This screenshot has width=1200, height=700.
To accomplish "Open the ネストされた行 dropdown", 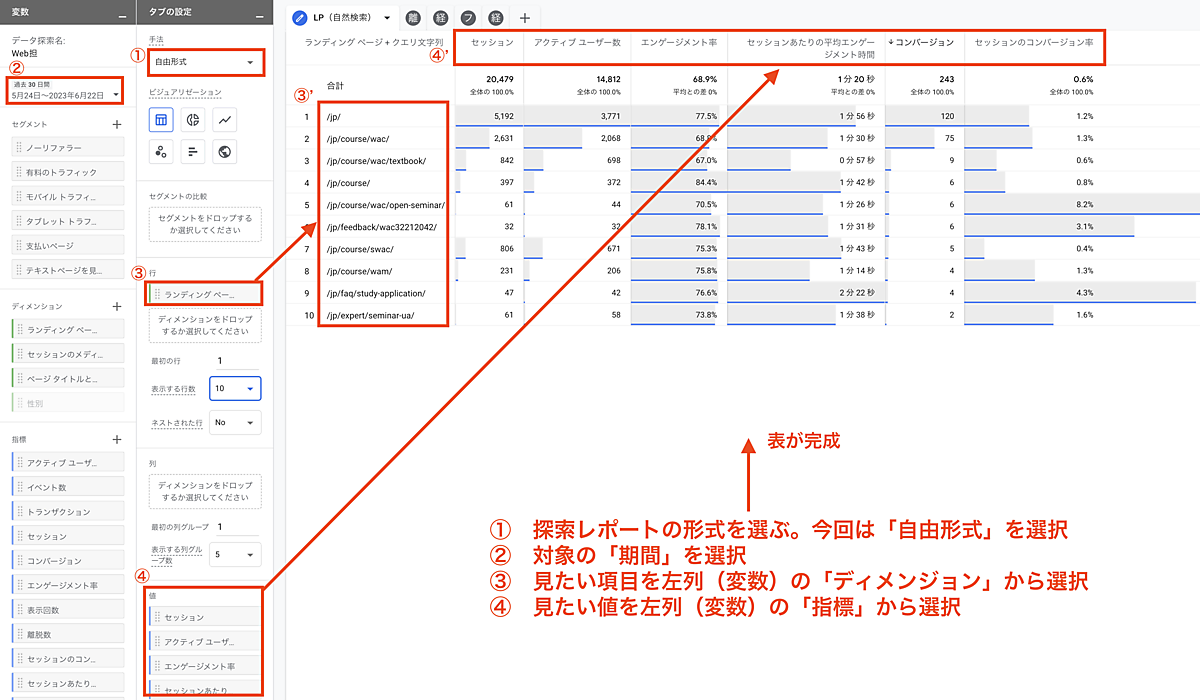I will [x=235, y=422].
